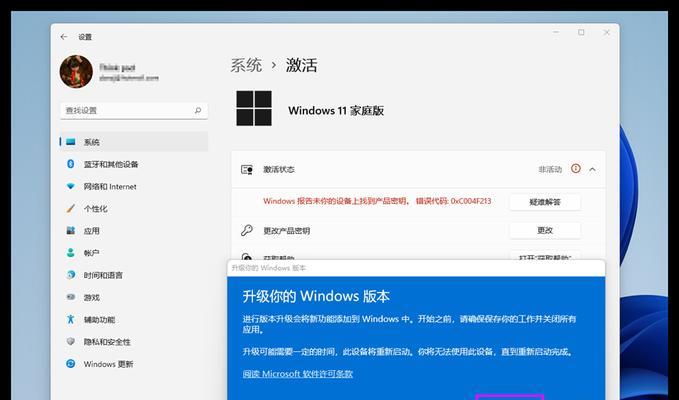The height and width of the screenshot is (400, 679).
Task: Click the time and language globe icon
Action: point(71,275)
